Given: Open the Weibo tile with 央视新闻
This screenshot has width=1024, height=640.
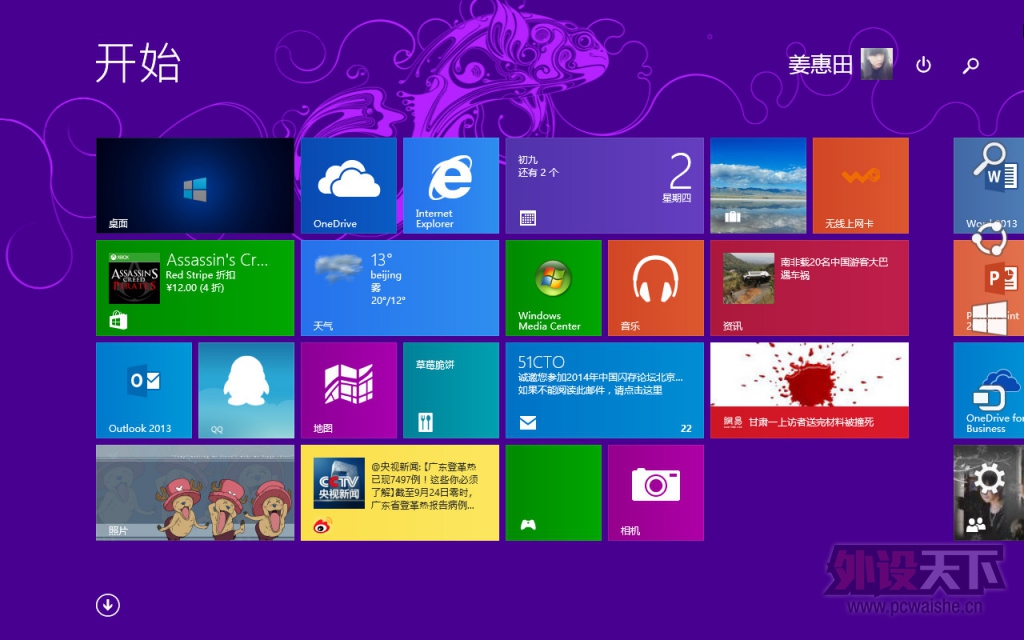Looking at the screenshot, I should (x=400, y=493).
